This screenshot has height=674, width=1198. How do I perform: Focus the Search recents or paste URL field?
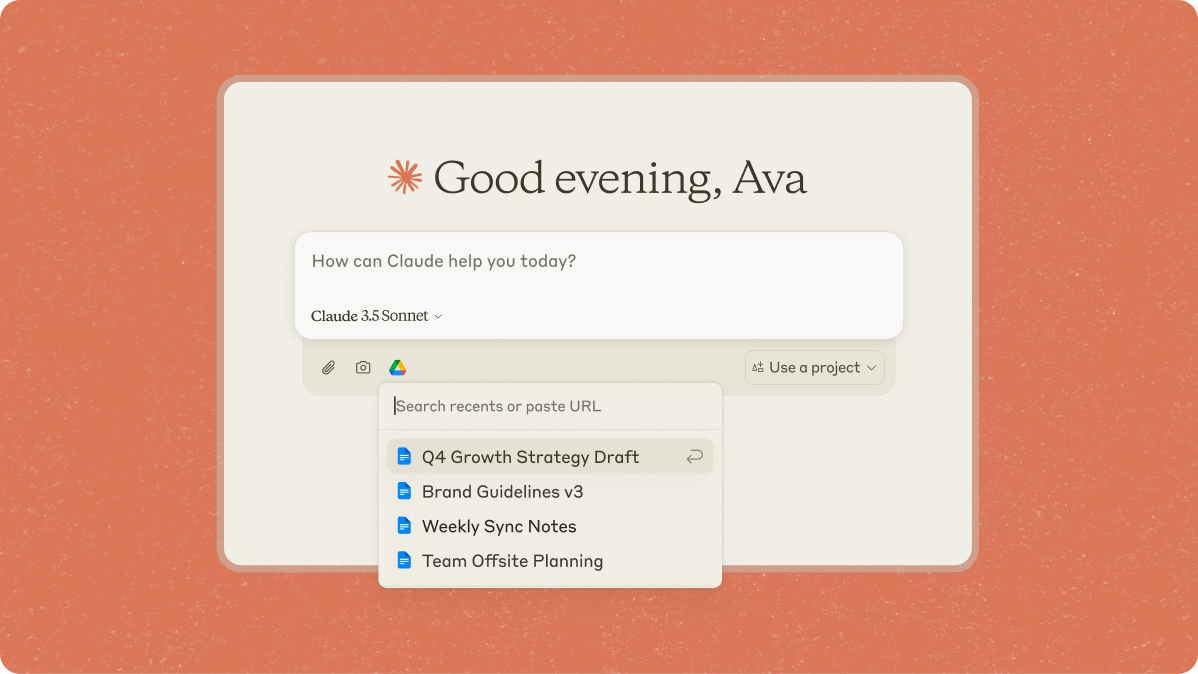point(550,406)
